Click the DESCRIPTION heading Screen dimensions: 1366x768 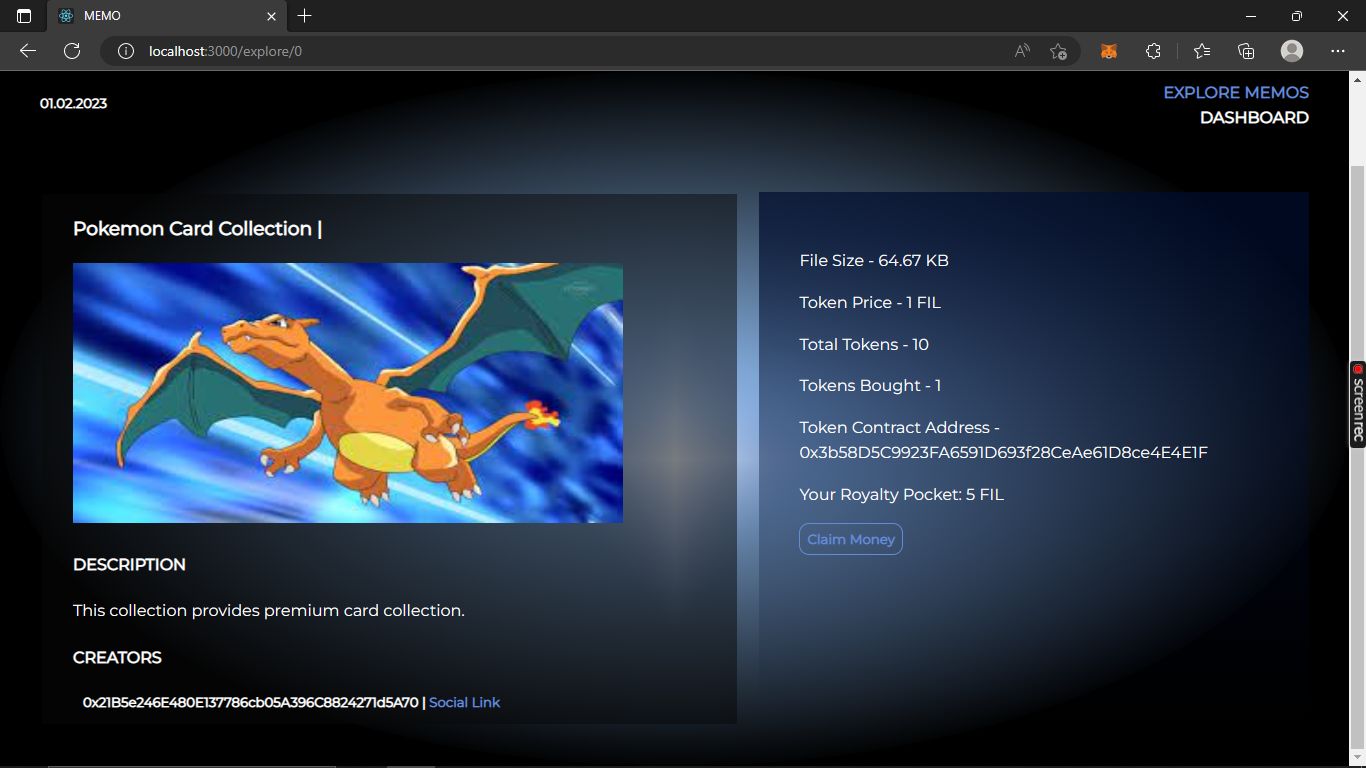point(129,565)
